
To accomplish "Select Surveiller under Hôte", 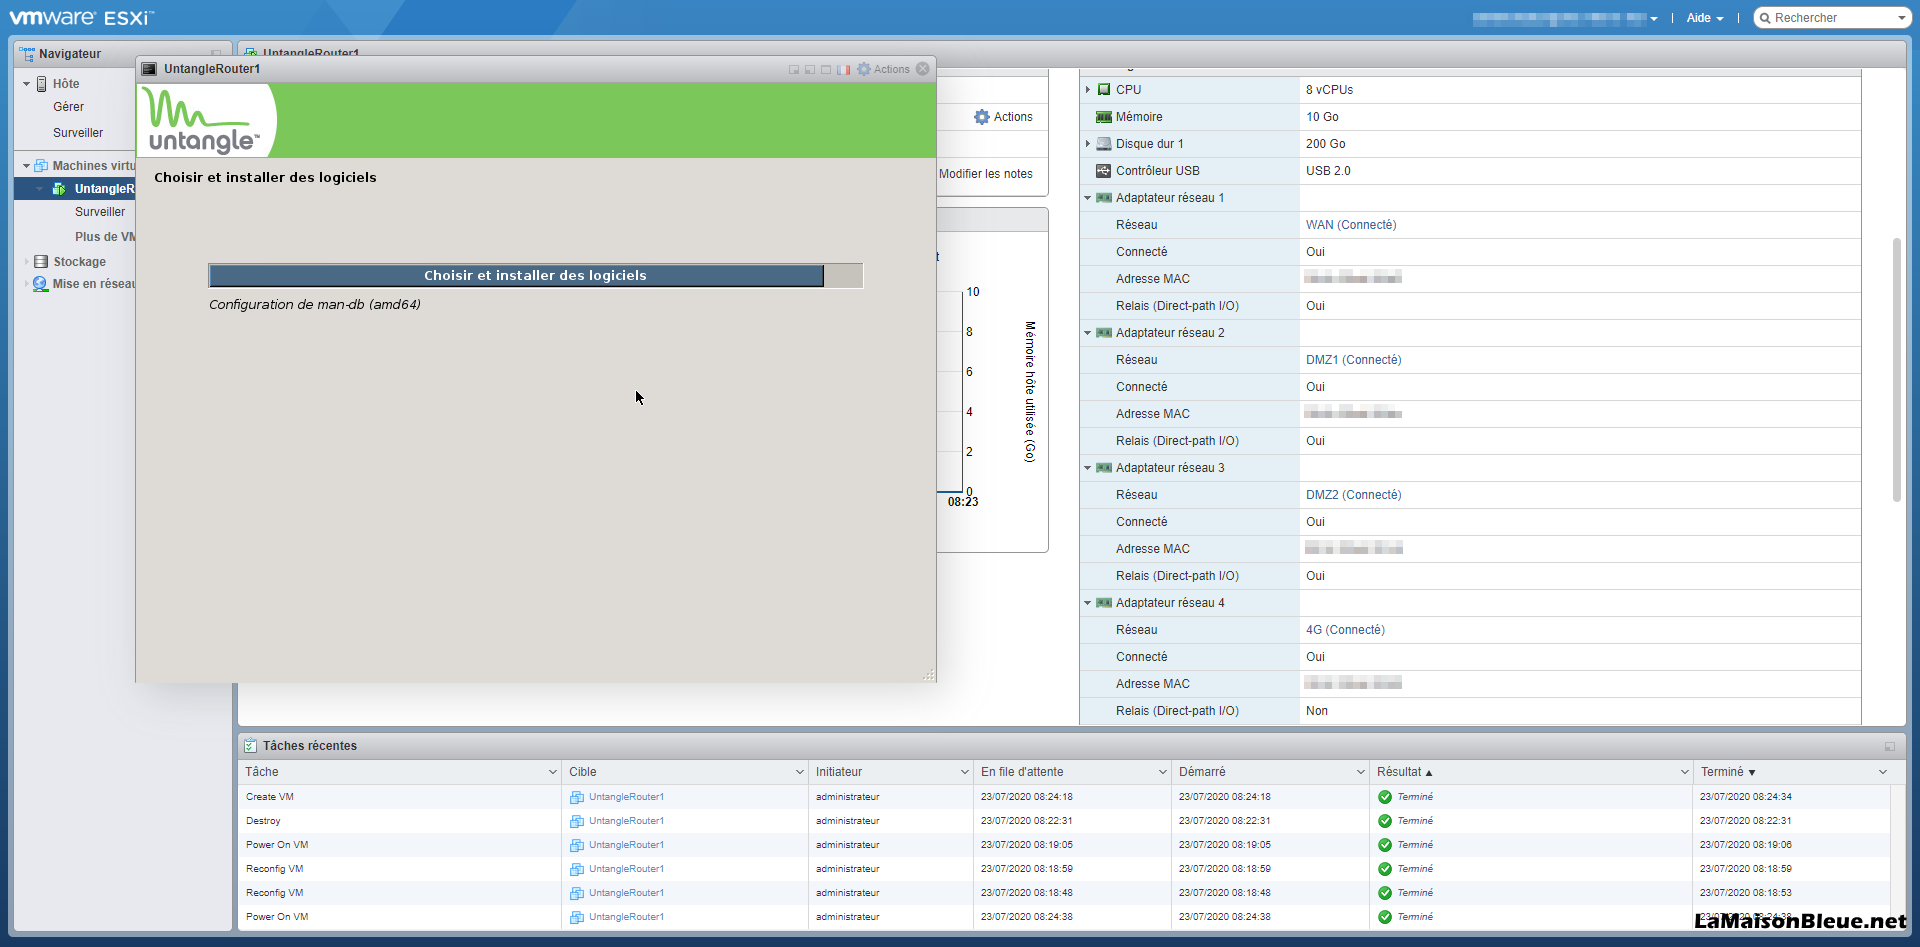I will [78, 133].
